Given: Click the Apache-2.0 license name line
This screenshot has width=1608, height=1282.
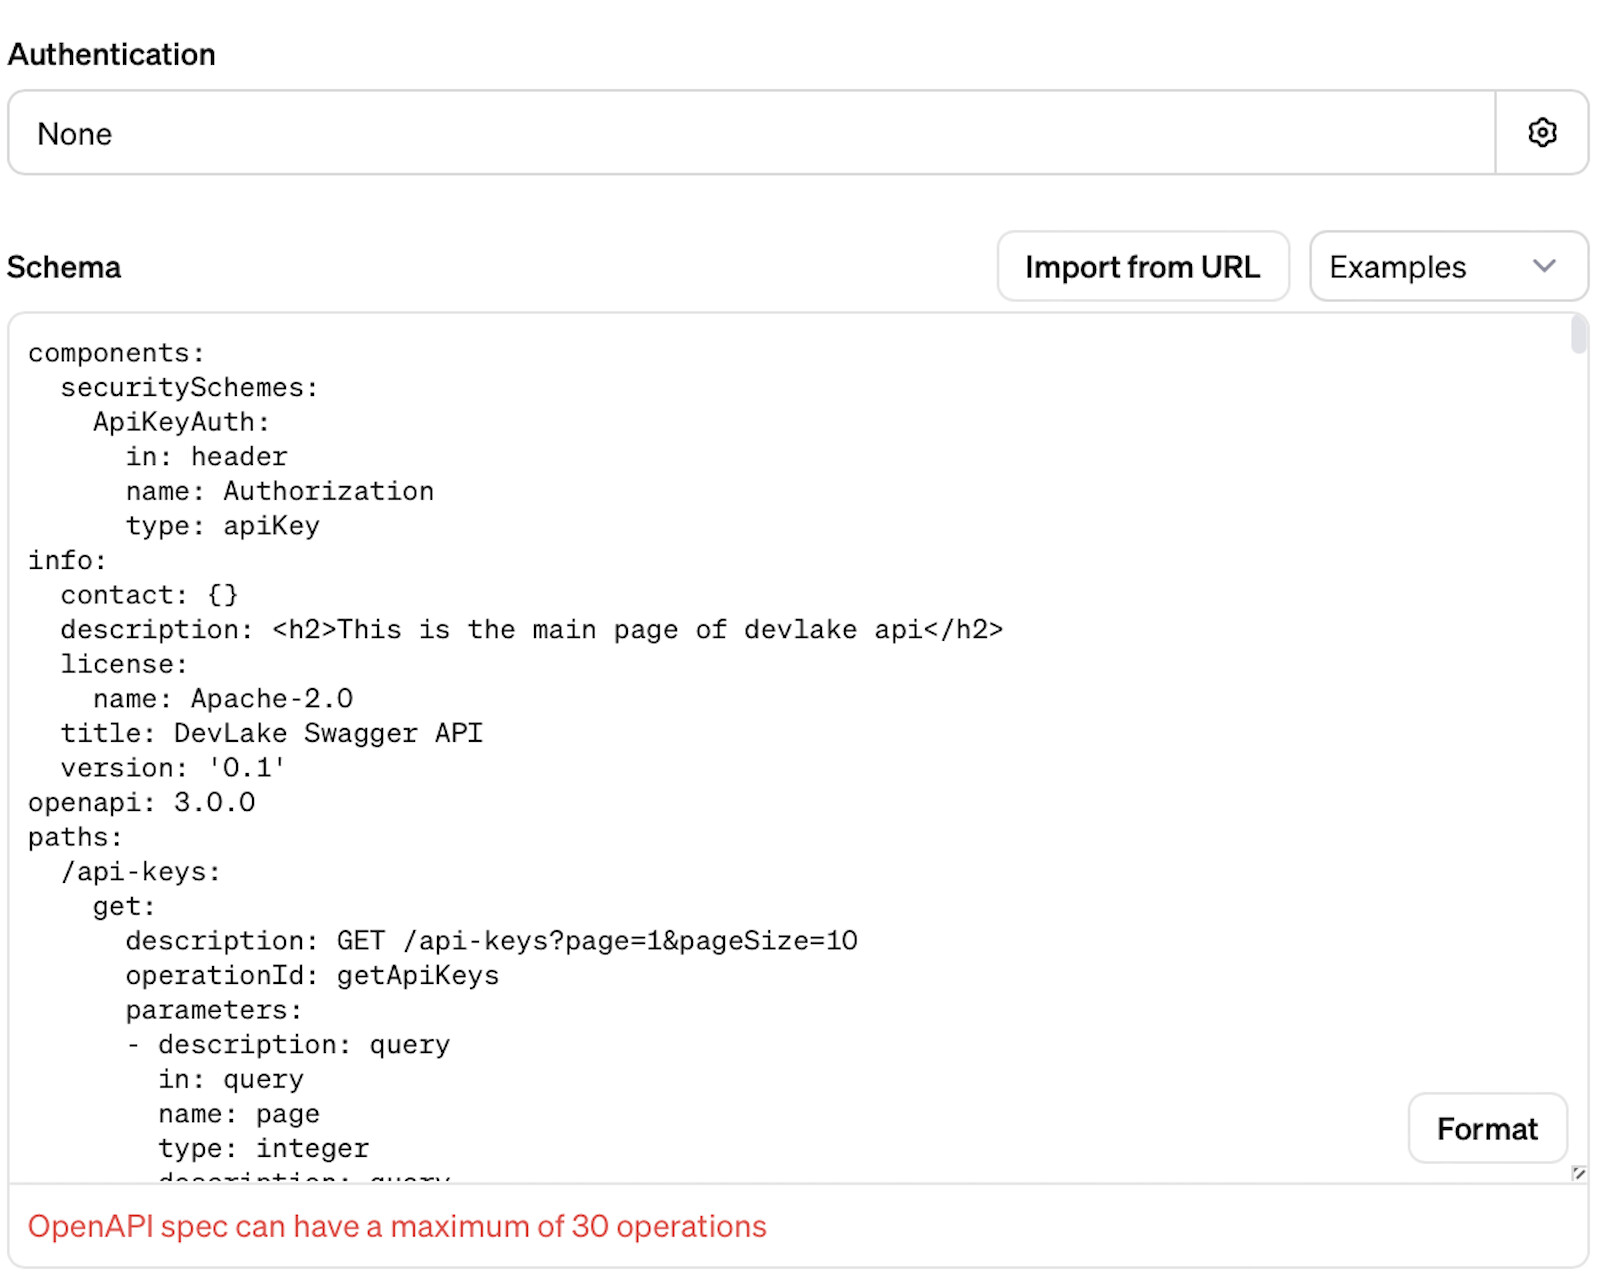Looking at the screenshot, I should (224, 698).
